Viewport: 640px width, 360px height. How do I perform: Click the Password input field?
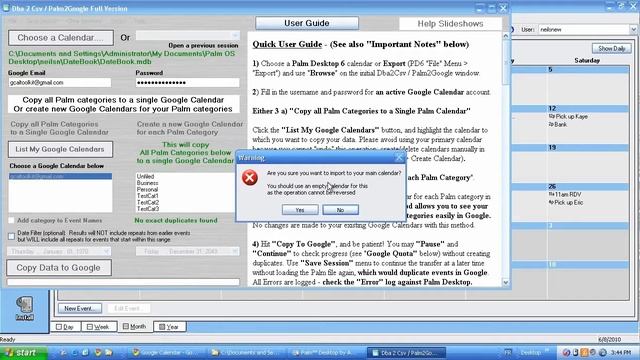187,82
